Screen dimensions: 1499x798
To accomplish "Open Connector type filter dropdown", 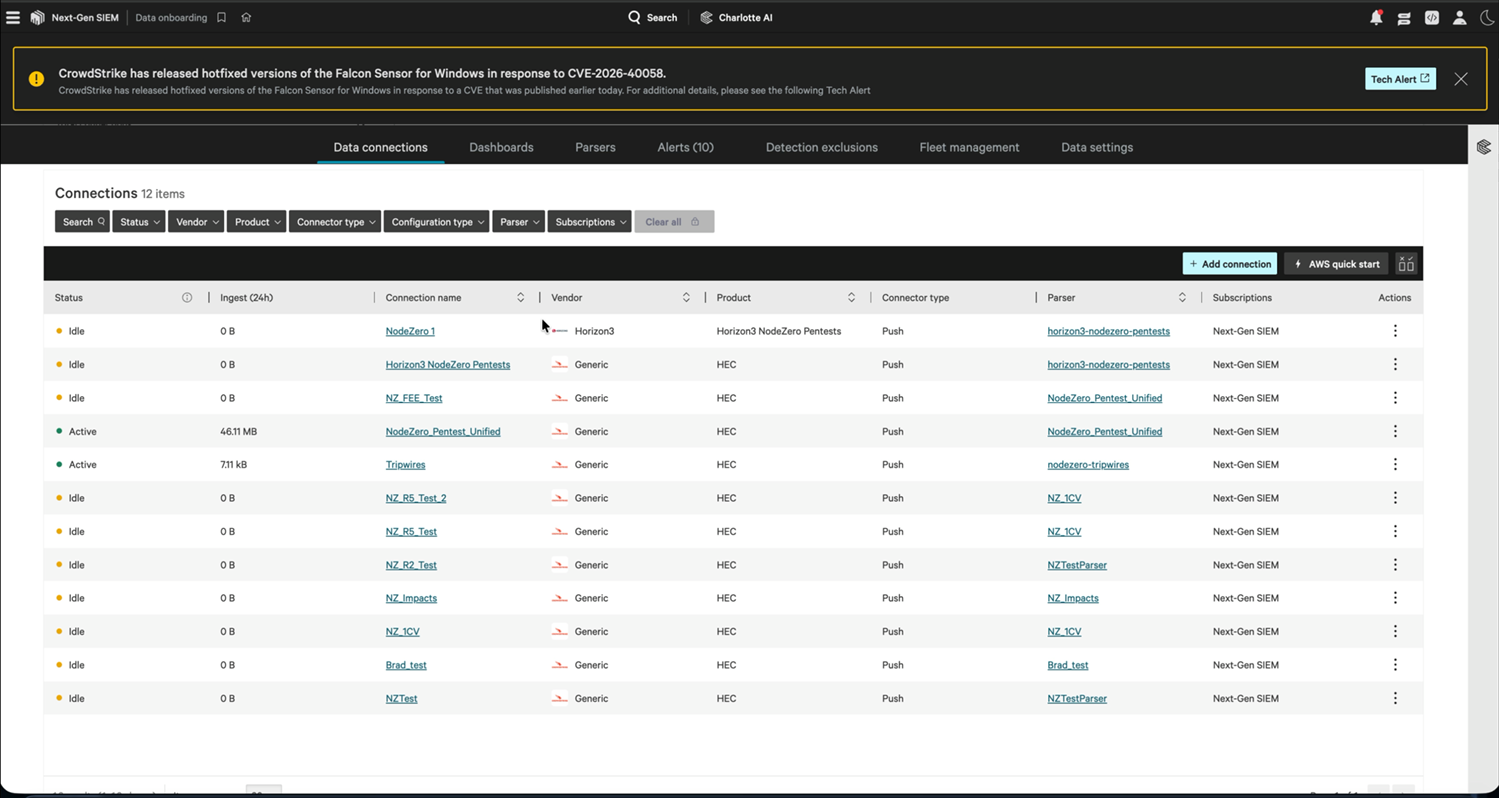I will coord(335,222).
